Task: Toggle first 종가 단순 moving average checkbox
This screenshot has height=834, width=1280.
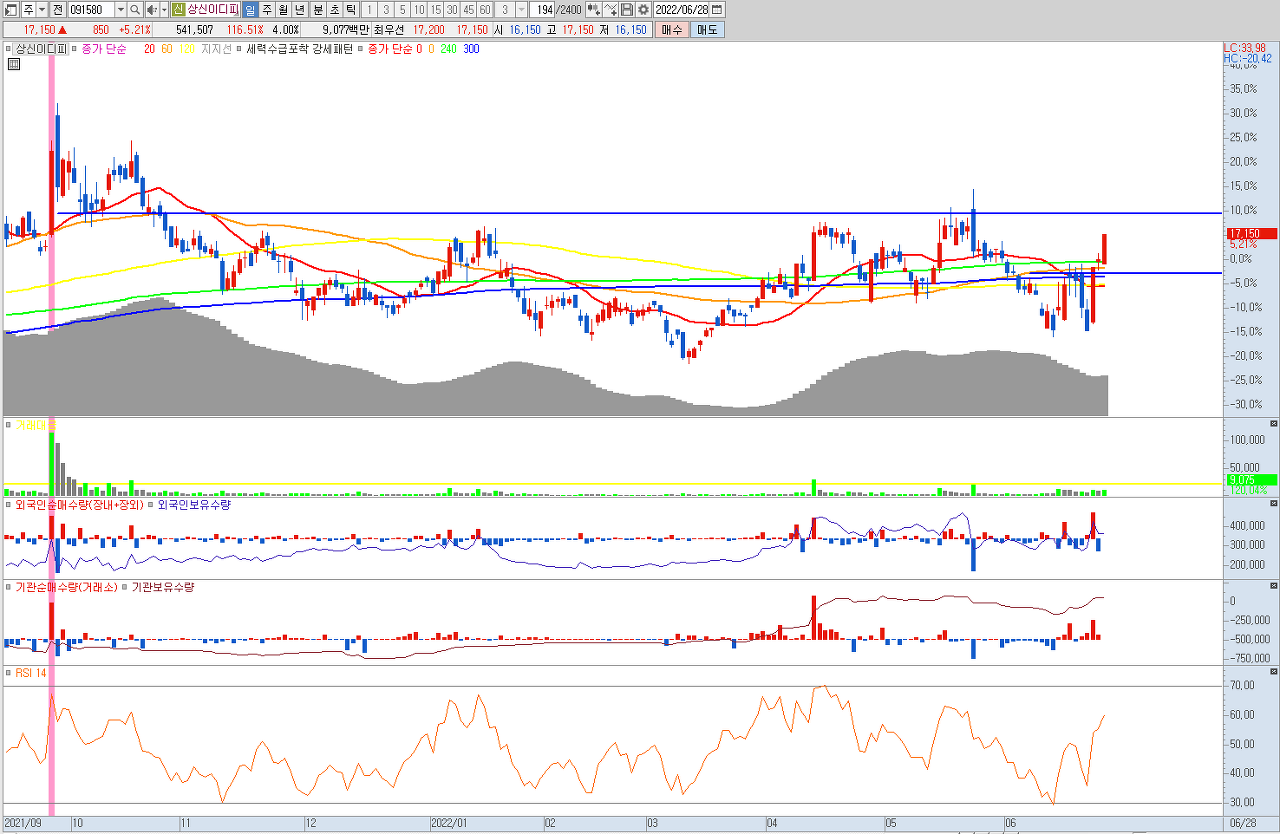Action: coord(75,48)
